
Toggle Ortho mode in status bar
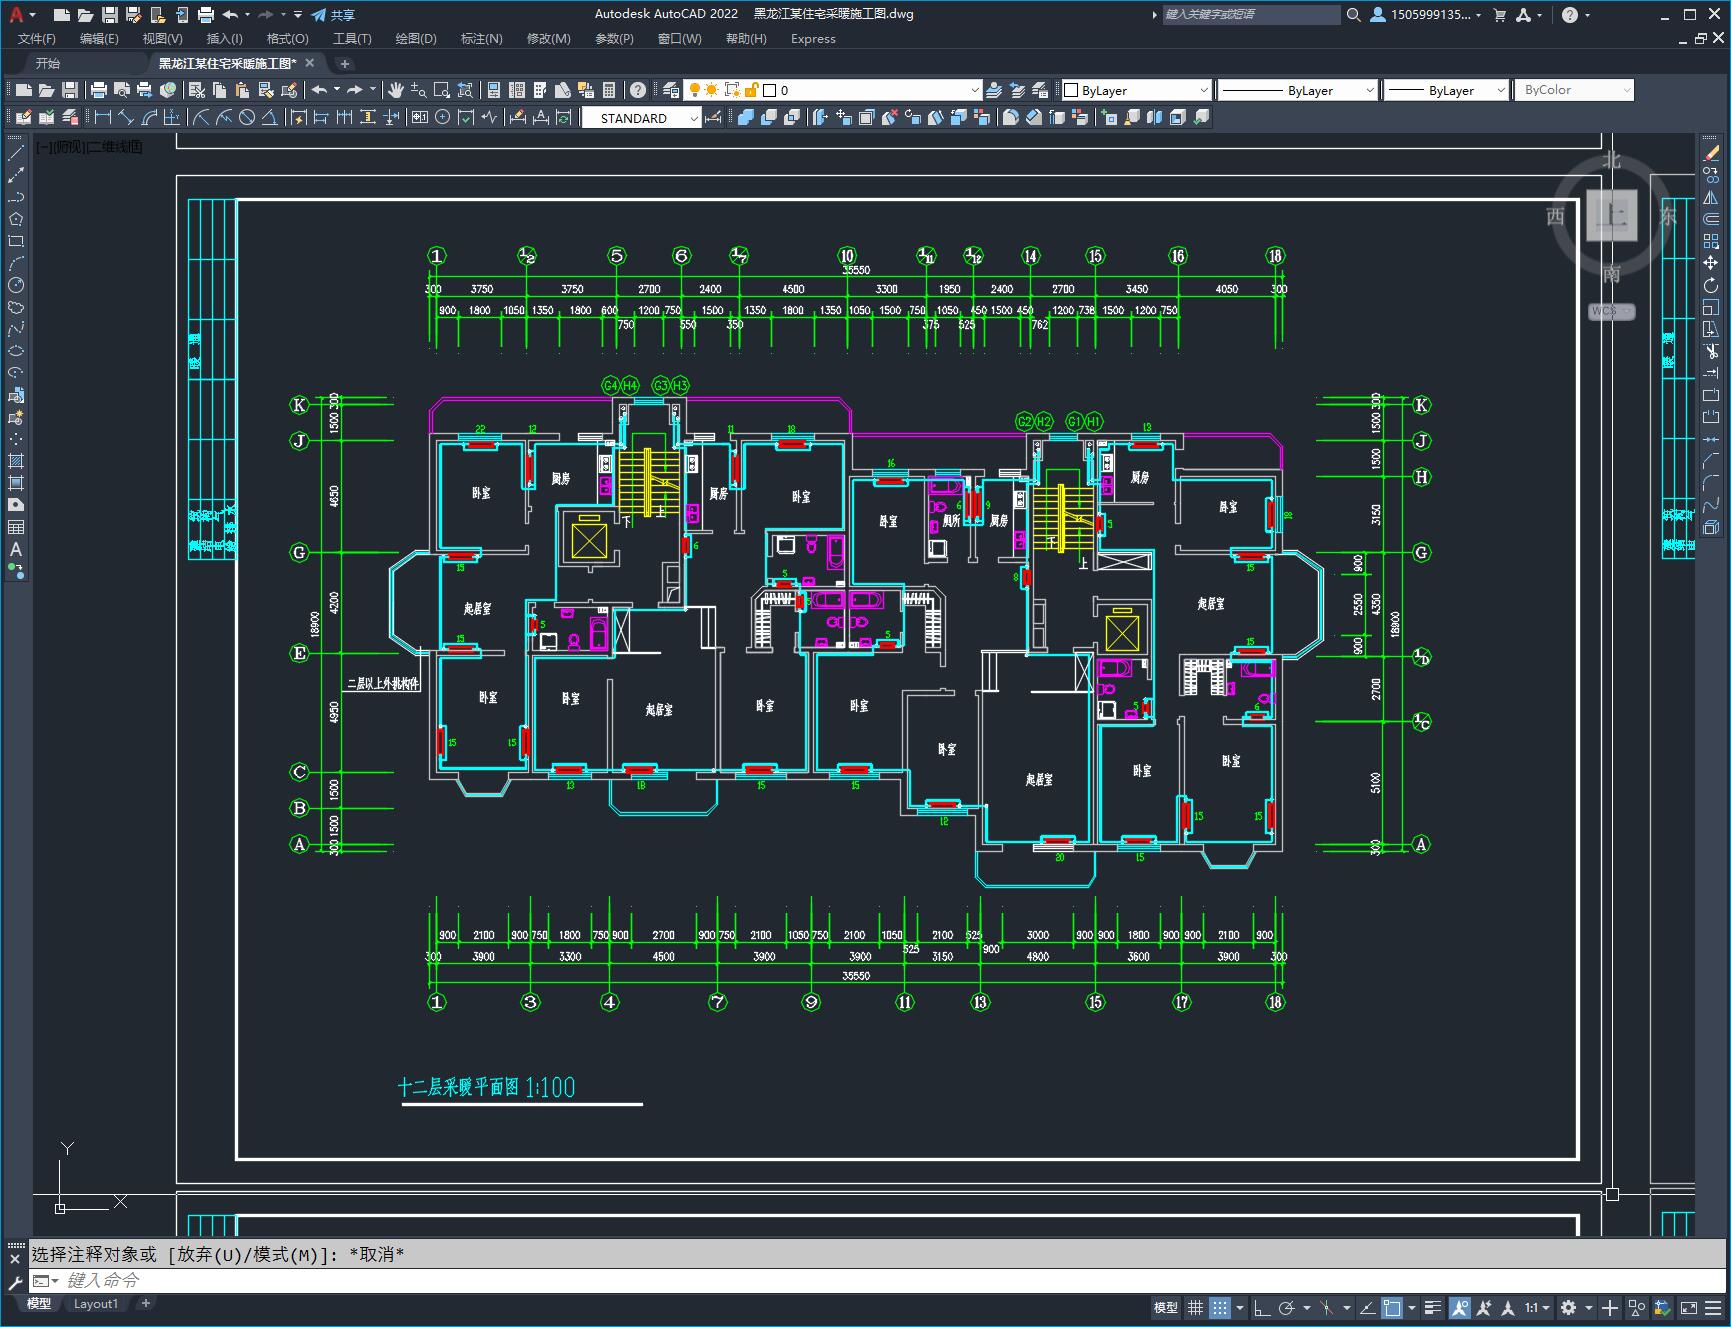click(1262, 1307)
